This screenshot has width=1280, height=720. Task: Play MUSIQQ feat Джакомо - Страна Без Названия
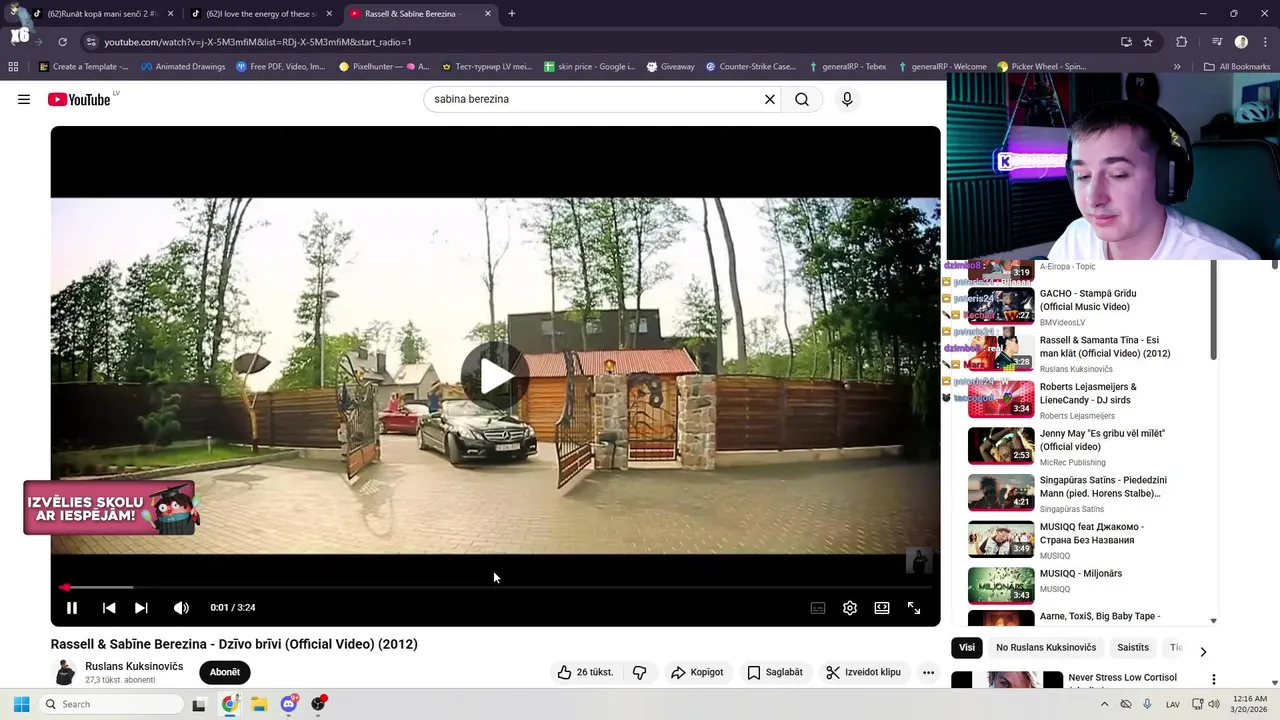1092,533
